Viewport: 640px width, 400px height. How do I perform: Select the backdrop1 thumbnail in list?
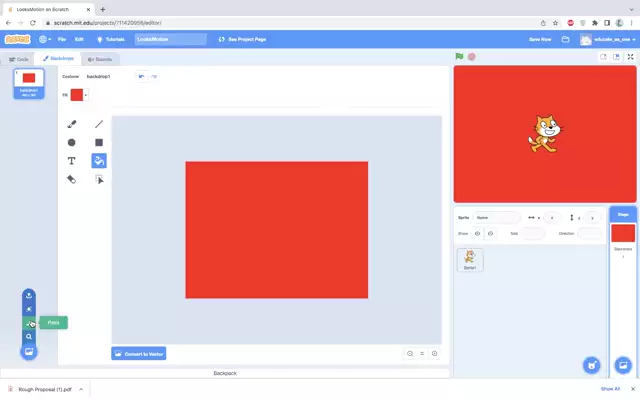(29, 83)
